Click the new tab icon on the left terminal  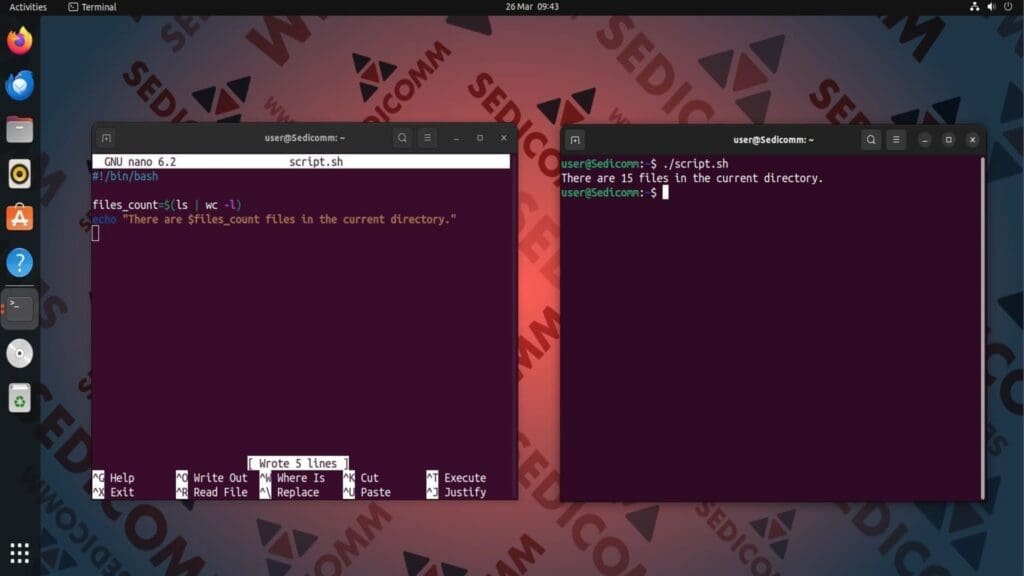[106, 138]
